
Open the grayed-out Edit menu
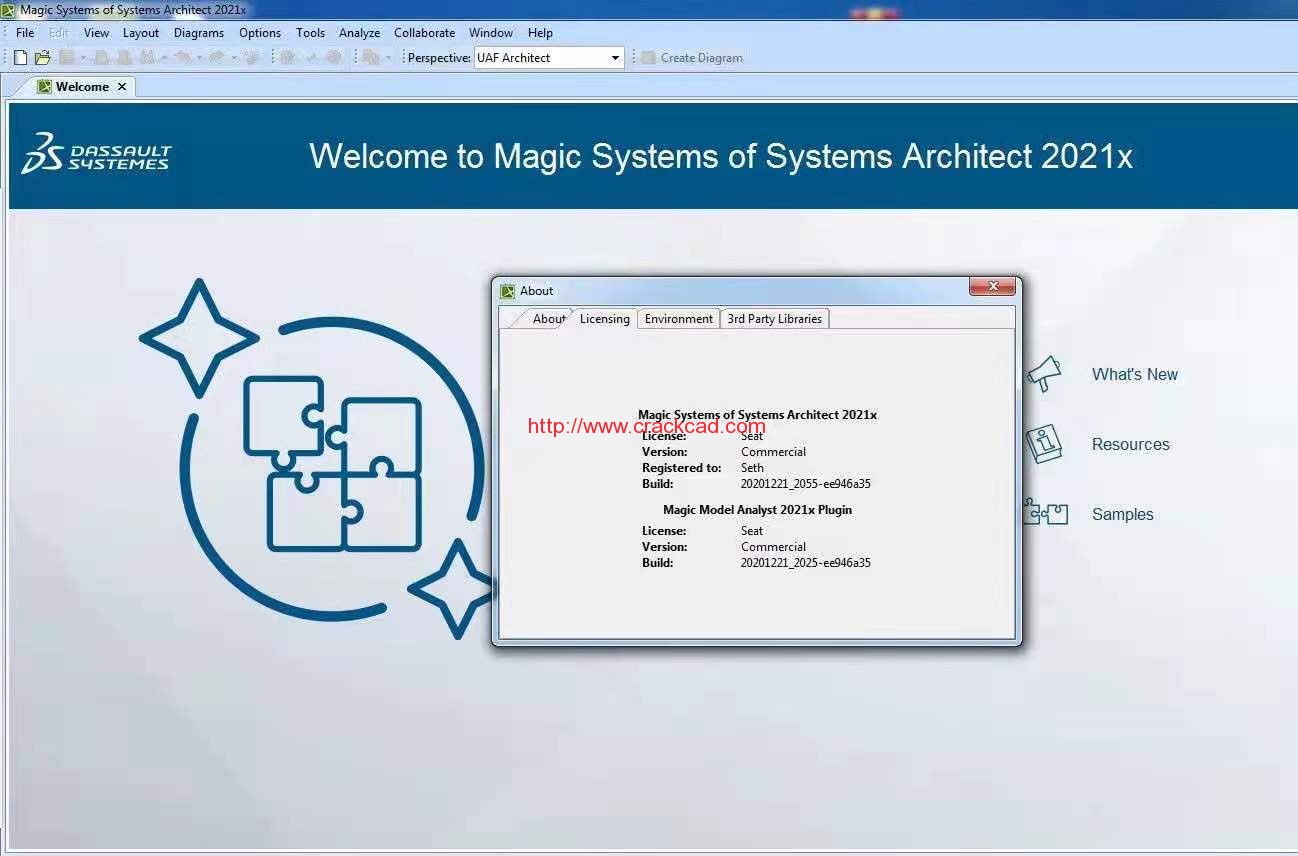point(59,33)
